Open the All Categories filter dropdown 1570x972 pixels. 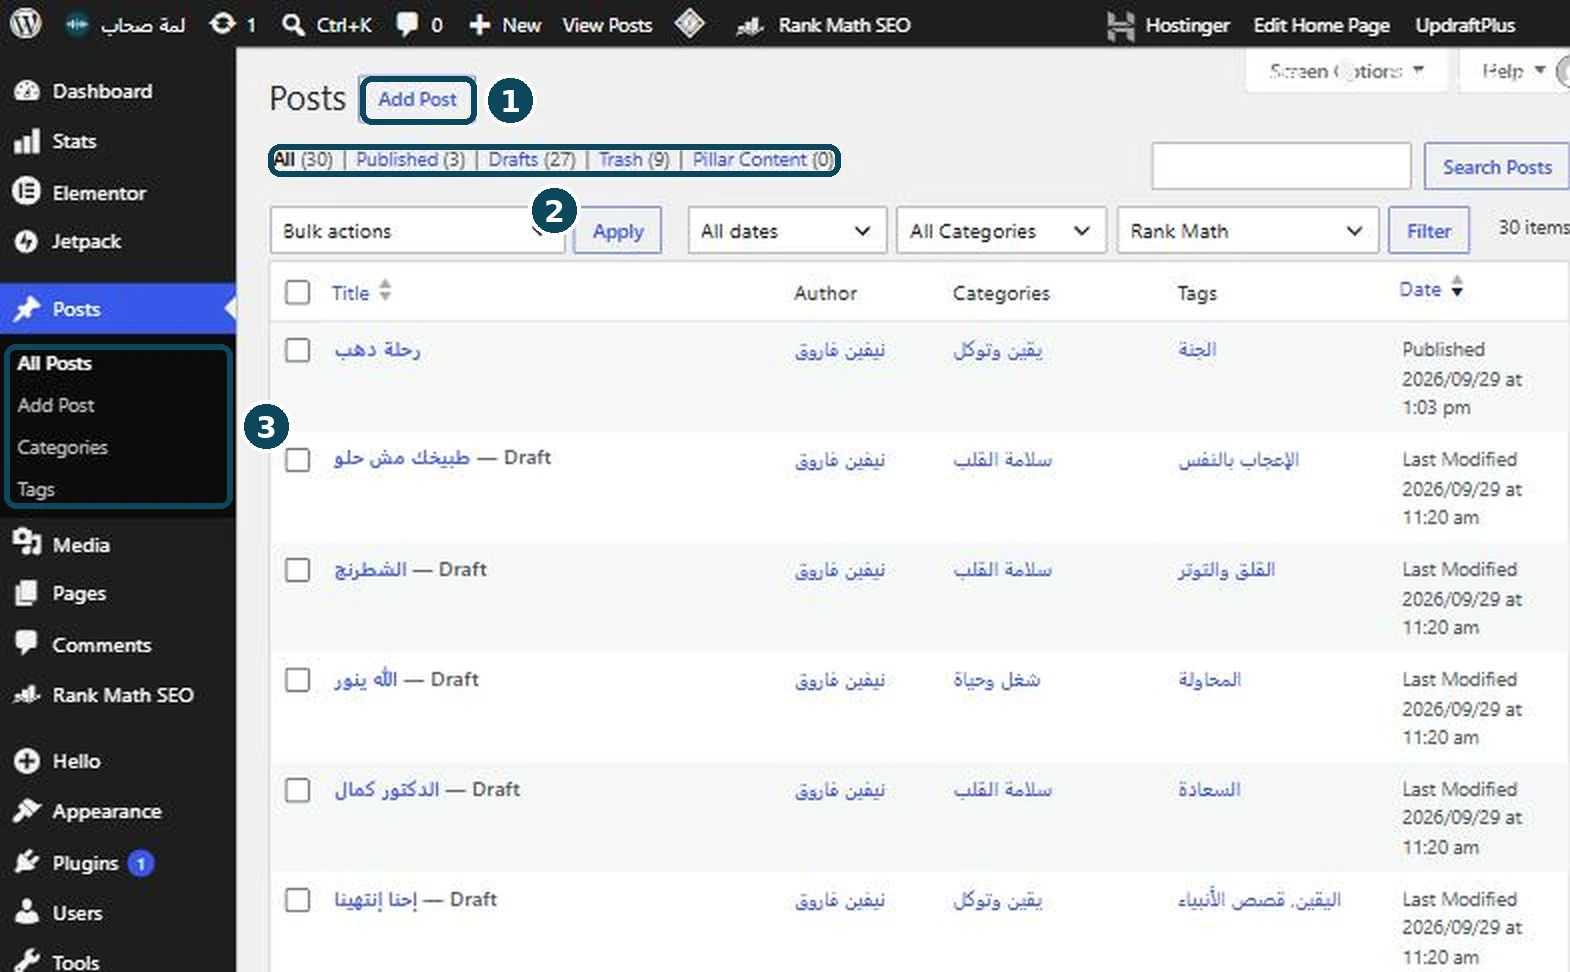point(1002,230)
